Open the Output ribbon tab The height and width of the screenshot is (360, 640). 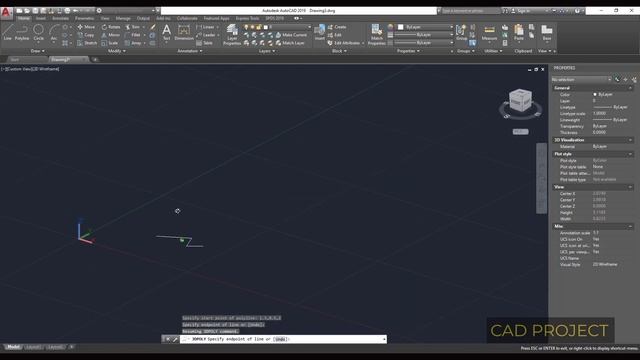pyautogui.click(x=143, y=18)
